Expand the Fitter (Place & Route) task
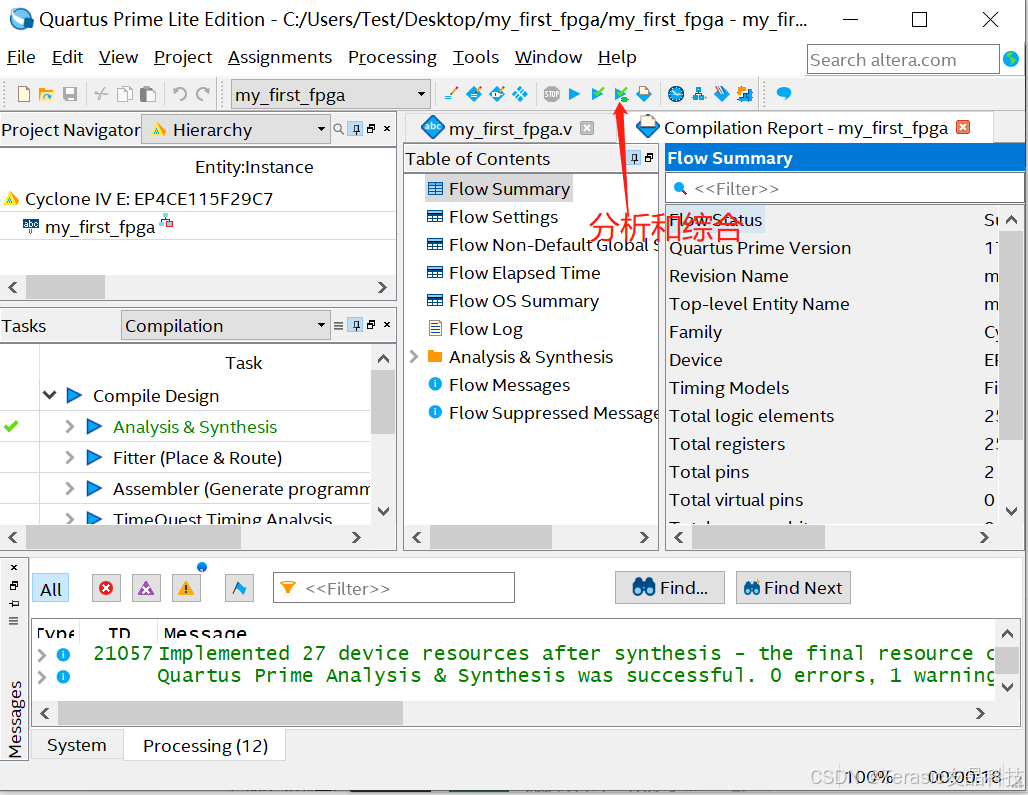This screenshot has width=1028, height=795. coord(69,457)
